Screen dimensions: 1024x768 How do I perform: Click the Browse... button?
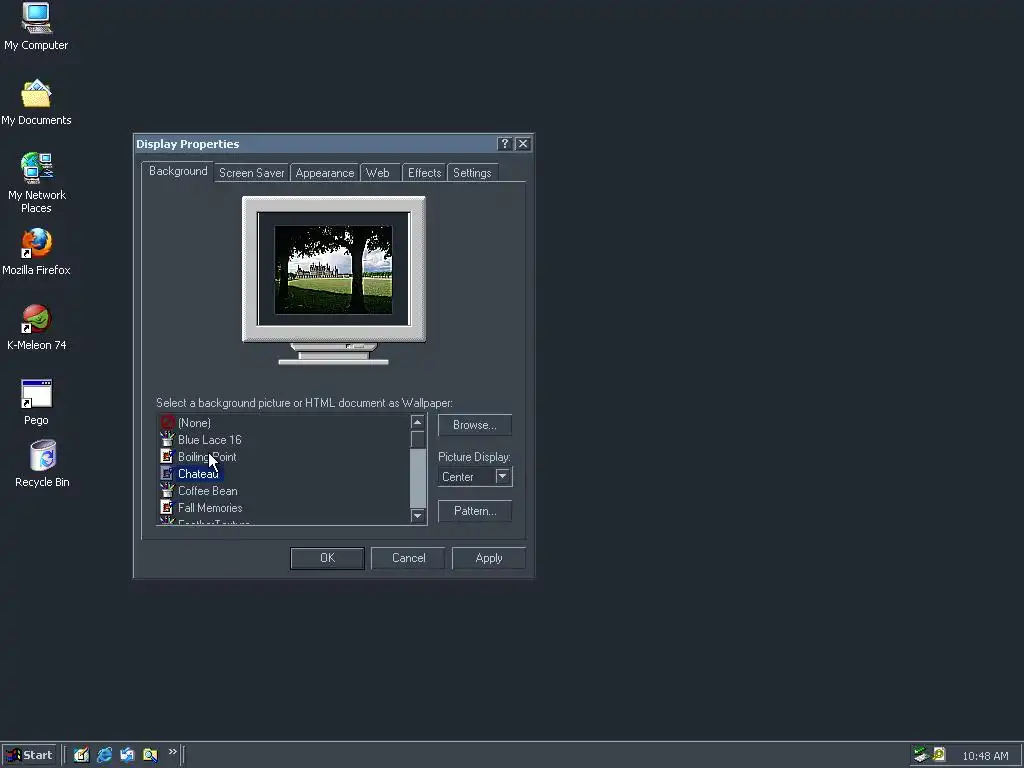475,424
